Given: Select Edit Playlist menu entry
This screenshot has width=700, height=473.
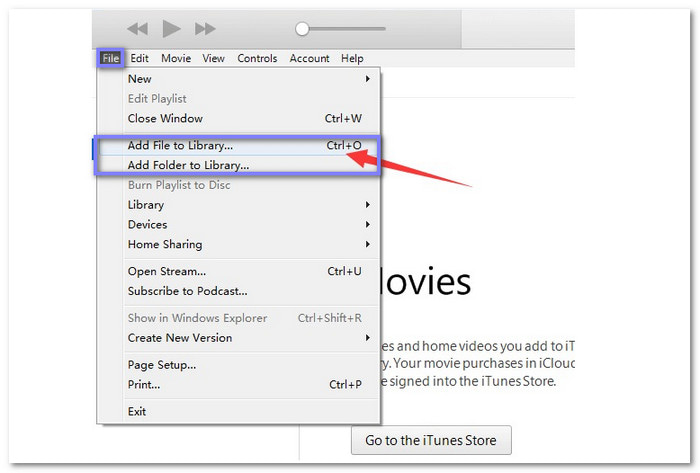Looking at the screenshot, I should pos(238,99).
